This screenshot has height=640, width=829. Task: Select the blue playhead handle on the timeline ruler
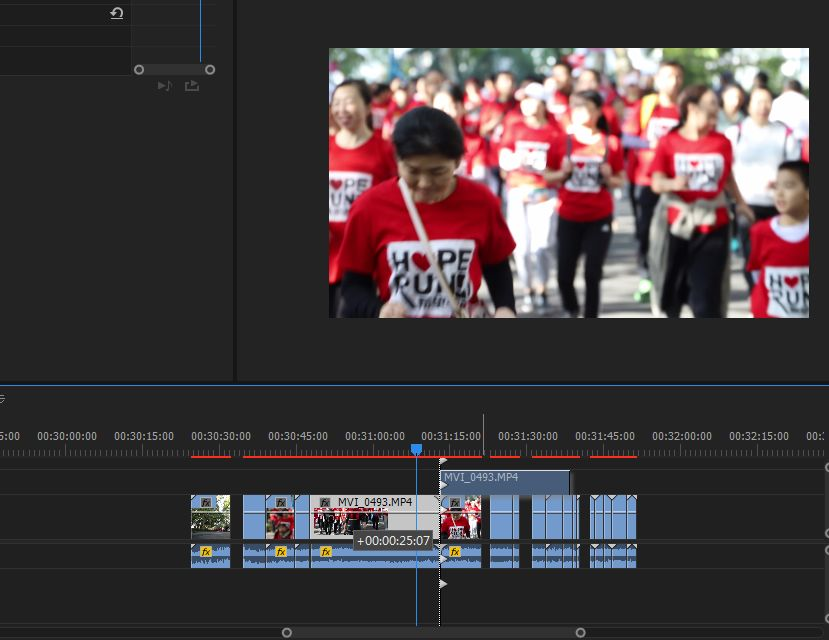tap(417, 449)
